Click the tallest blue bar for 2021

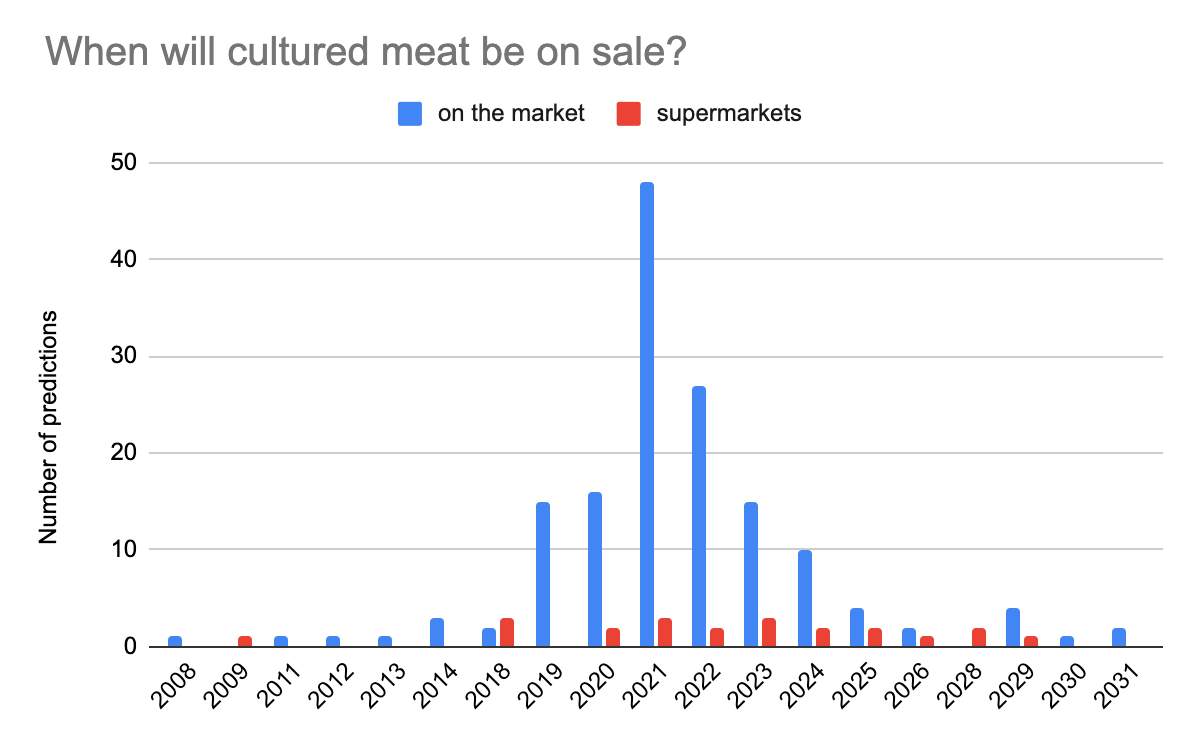pos(647,414)
